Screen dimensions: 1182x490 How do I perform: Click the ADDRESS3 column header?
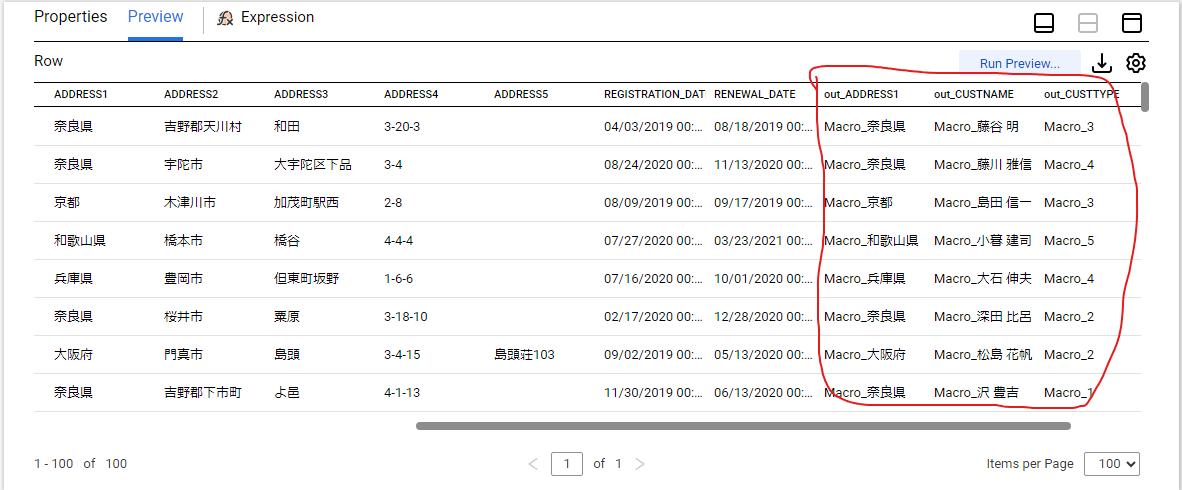click(302, 94)
